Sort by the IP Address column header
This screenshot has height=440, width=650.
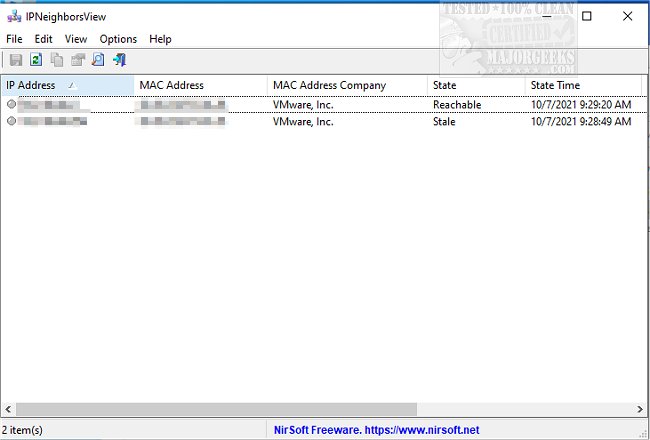(68, 85)
